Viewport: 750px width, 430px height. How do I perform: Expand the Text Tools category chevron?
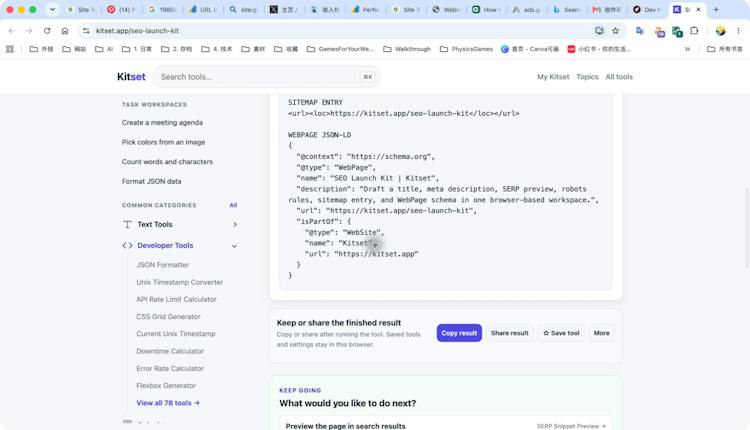(235, 224)
